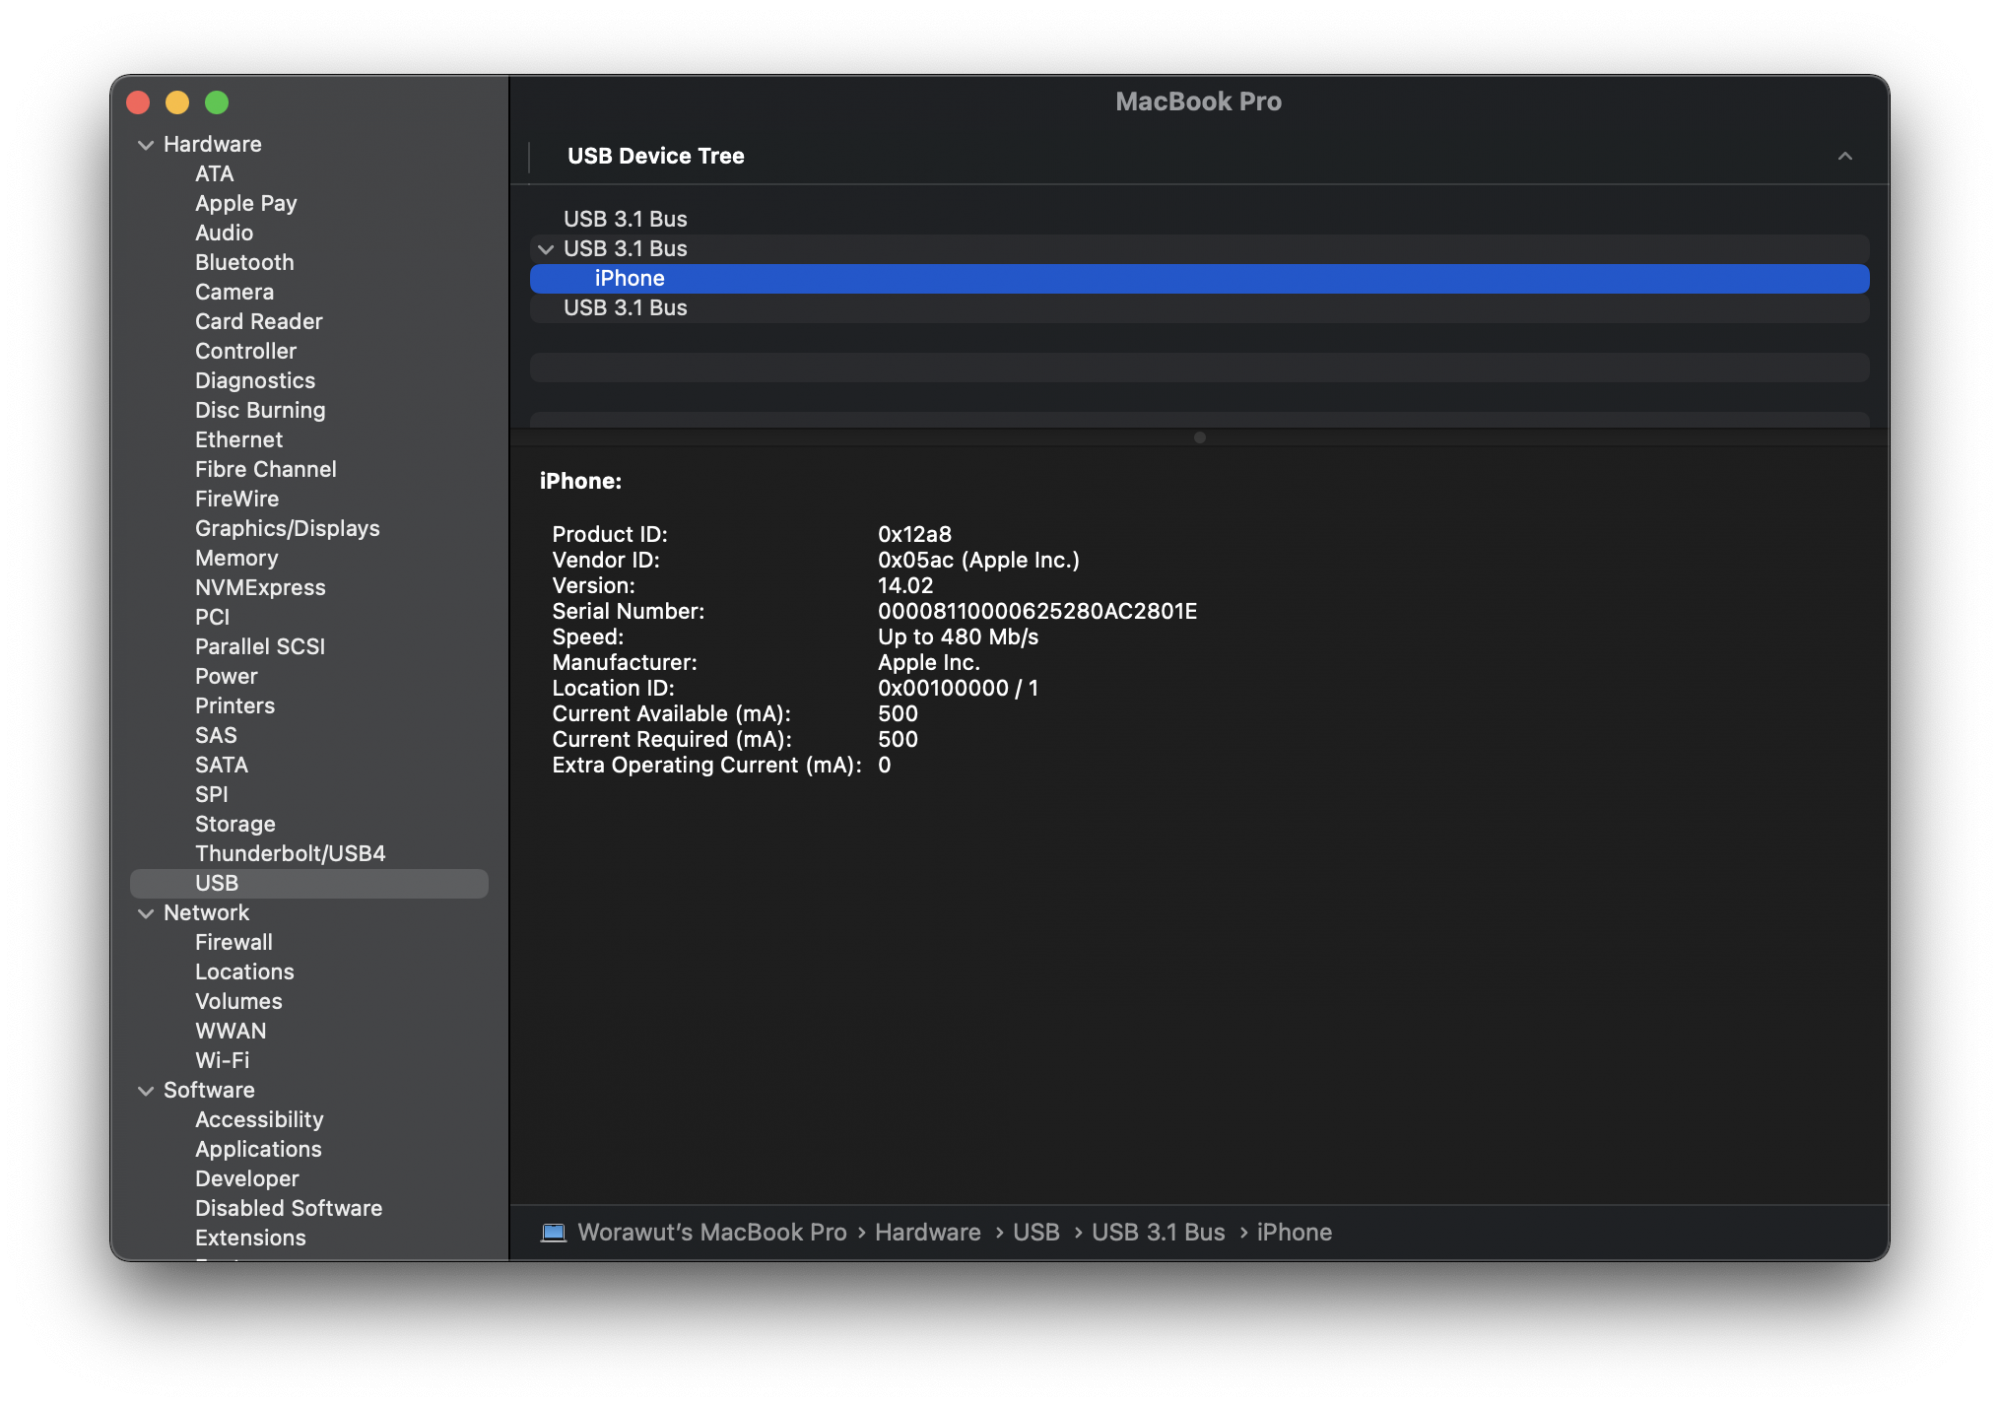Select SATA in the sidebar
The image size is (2000, 1407).
221,765
